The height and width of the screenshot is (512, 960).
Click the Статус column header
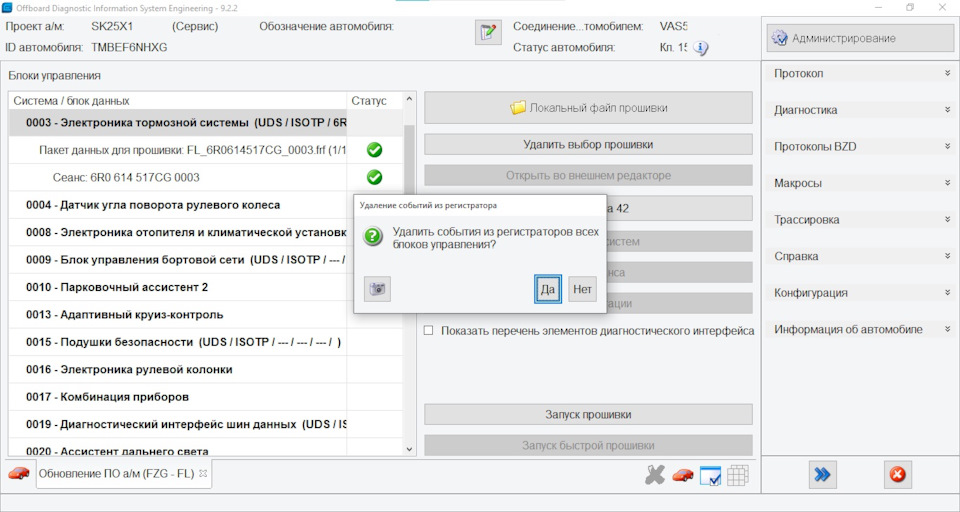point(374,101)
